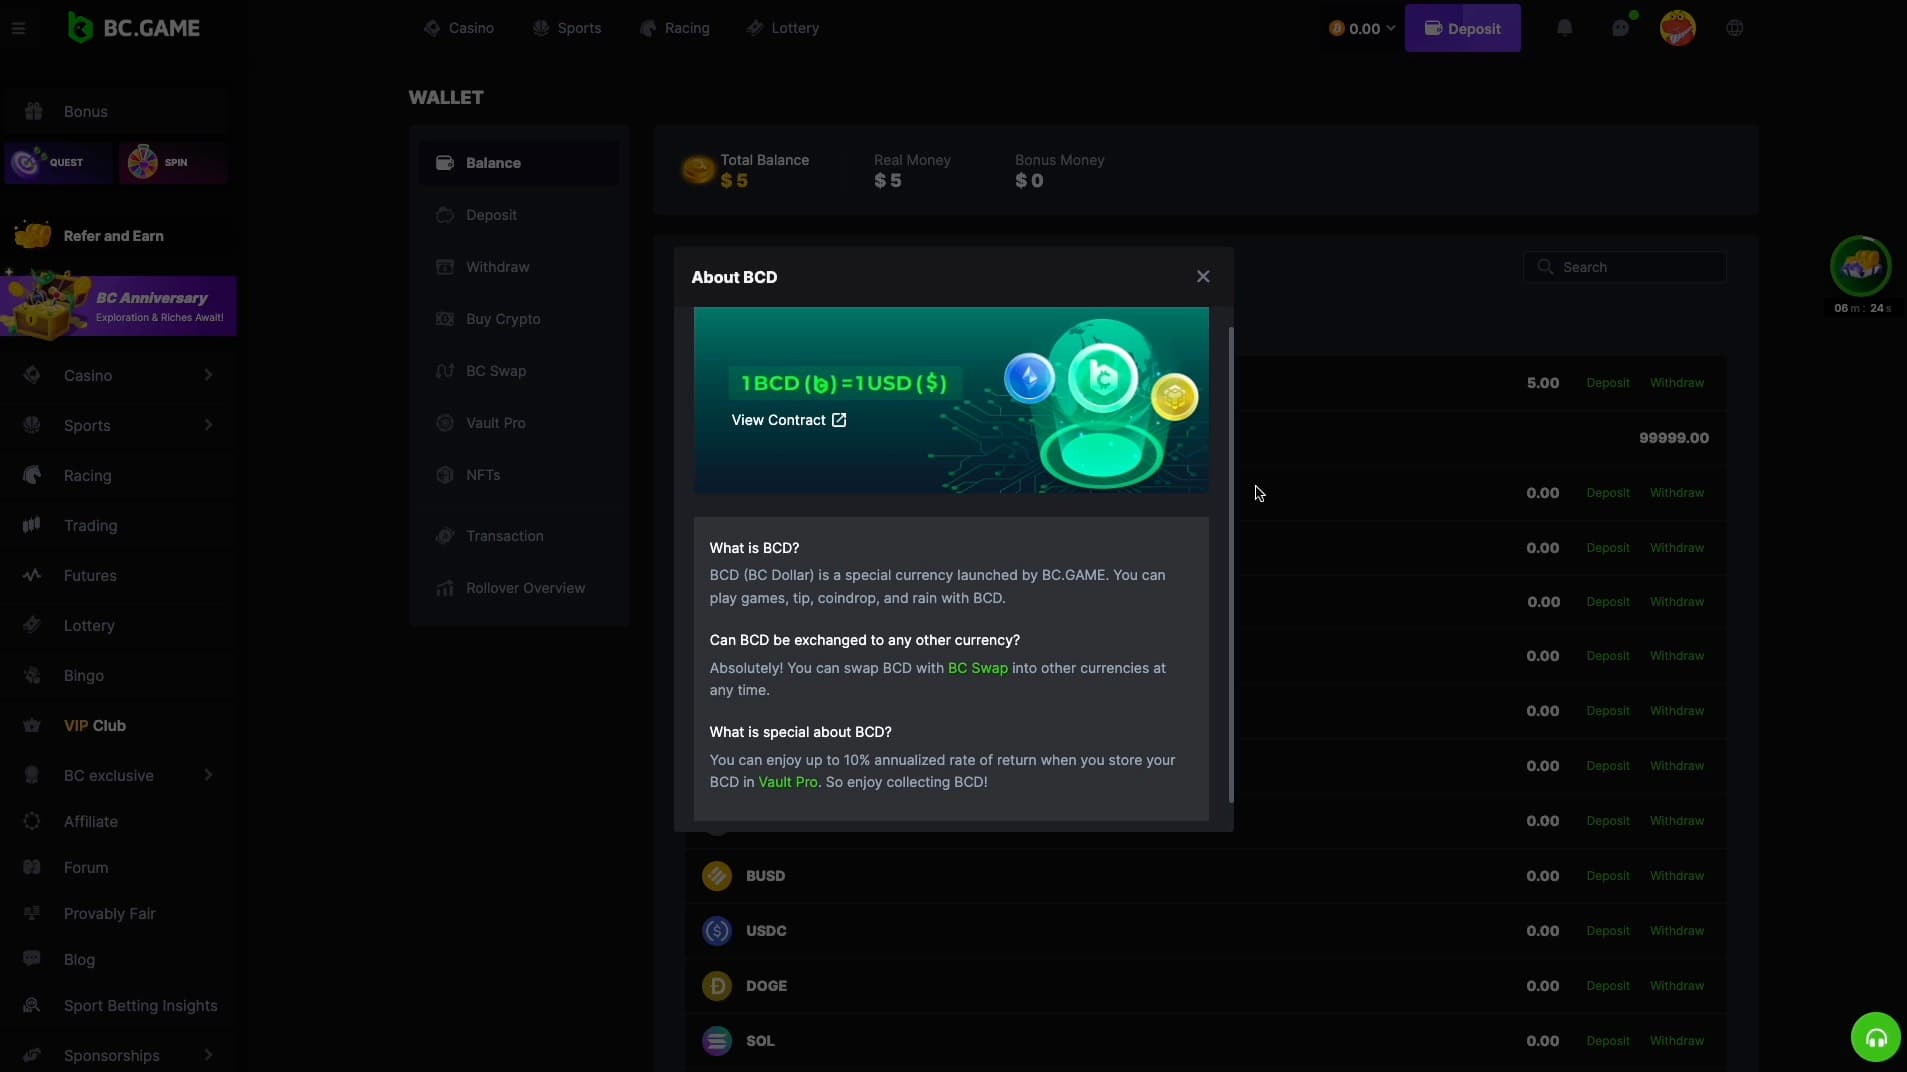Open Sport Betting Insights in sidebar
The image size is (1907, 1072).
point(117,1006)
